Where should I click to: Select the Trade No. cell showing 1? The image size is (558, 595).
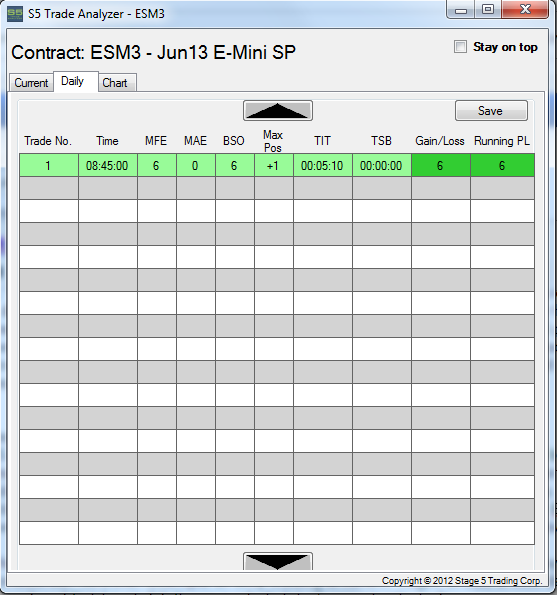[x=49, y=165]
